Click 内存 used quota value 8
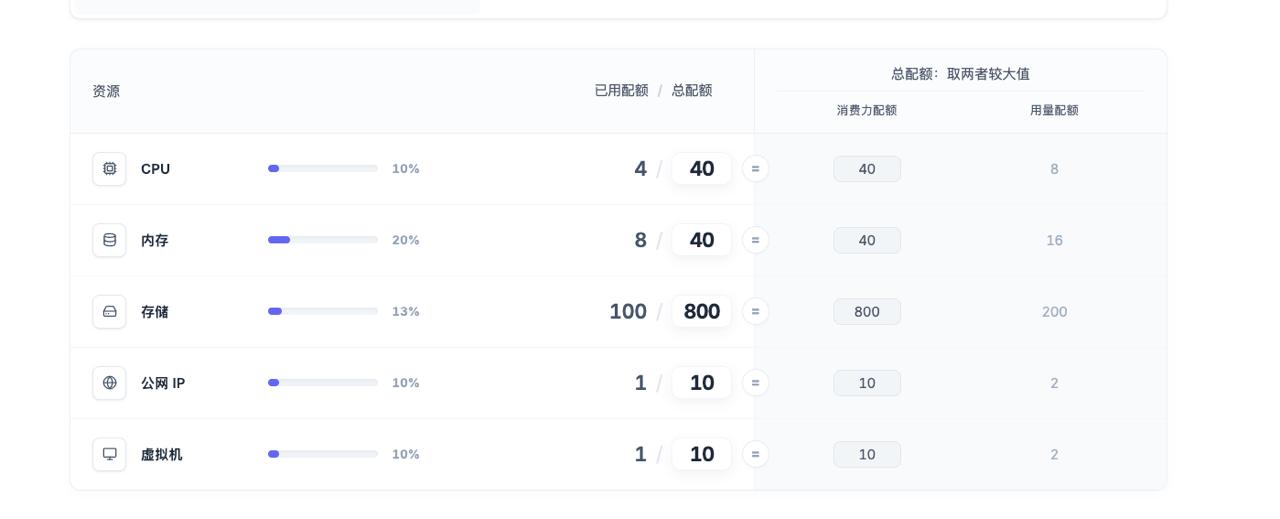This screenshot has width=1280, height=519. click(641, 240)
